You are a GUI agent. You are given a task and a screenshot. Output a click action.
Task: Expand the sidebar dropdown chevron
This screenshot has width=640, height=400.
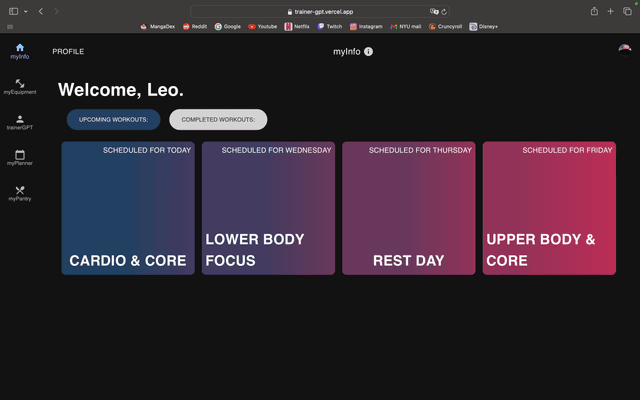[x=26, y=11]
